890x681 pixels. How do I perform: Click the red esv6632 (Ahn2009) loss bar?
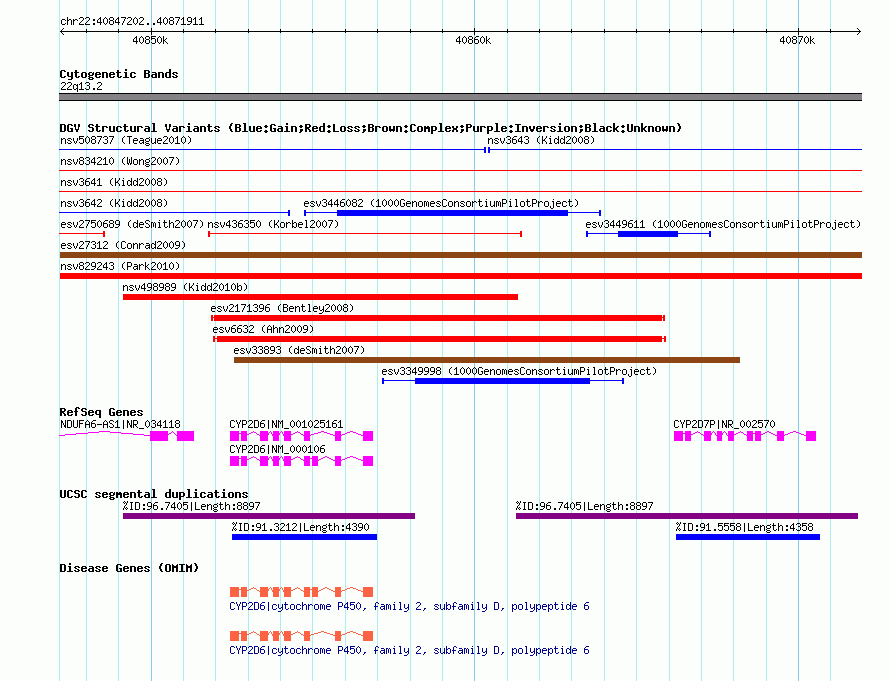point(439,339)
